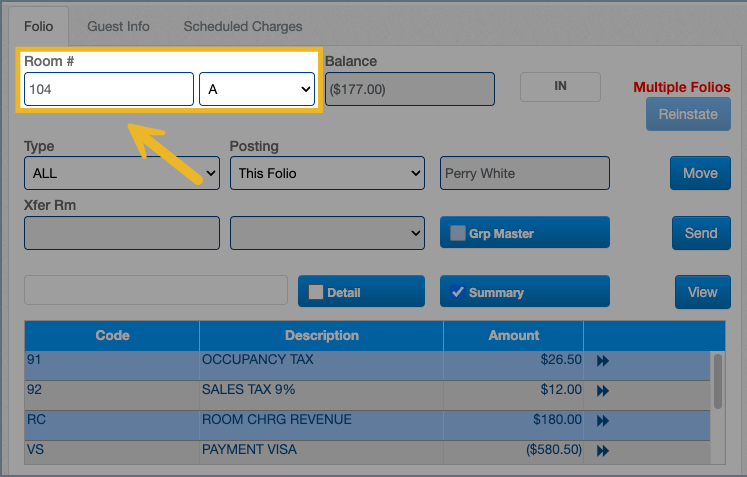Screen dimensions: 747x477
Task: Toggle the Grp Master checkbox
Action: click(458, 233)
